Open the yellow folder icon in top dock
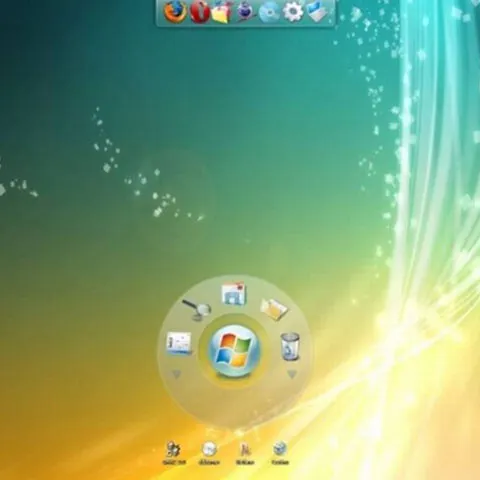480x480 pixels. click(221, 12)
